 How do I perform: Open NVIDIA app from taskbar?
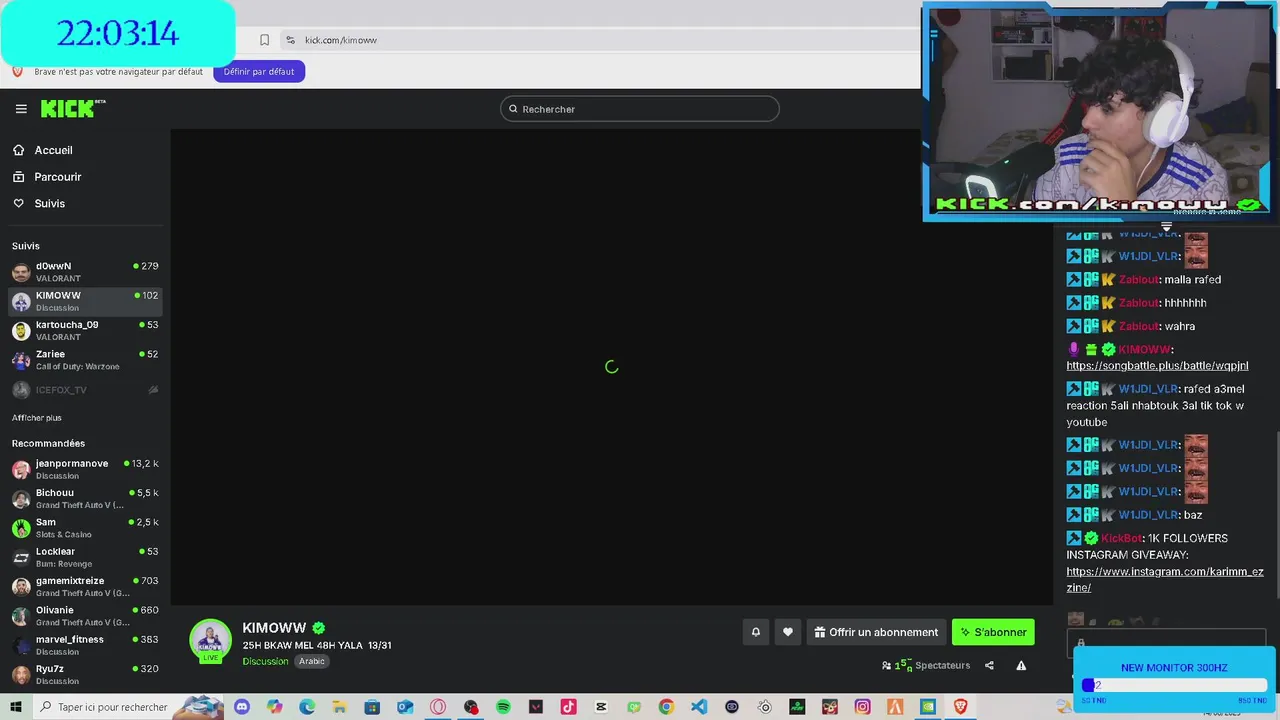pos(928,707)
